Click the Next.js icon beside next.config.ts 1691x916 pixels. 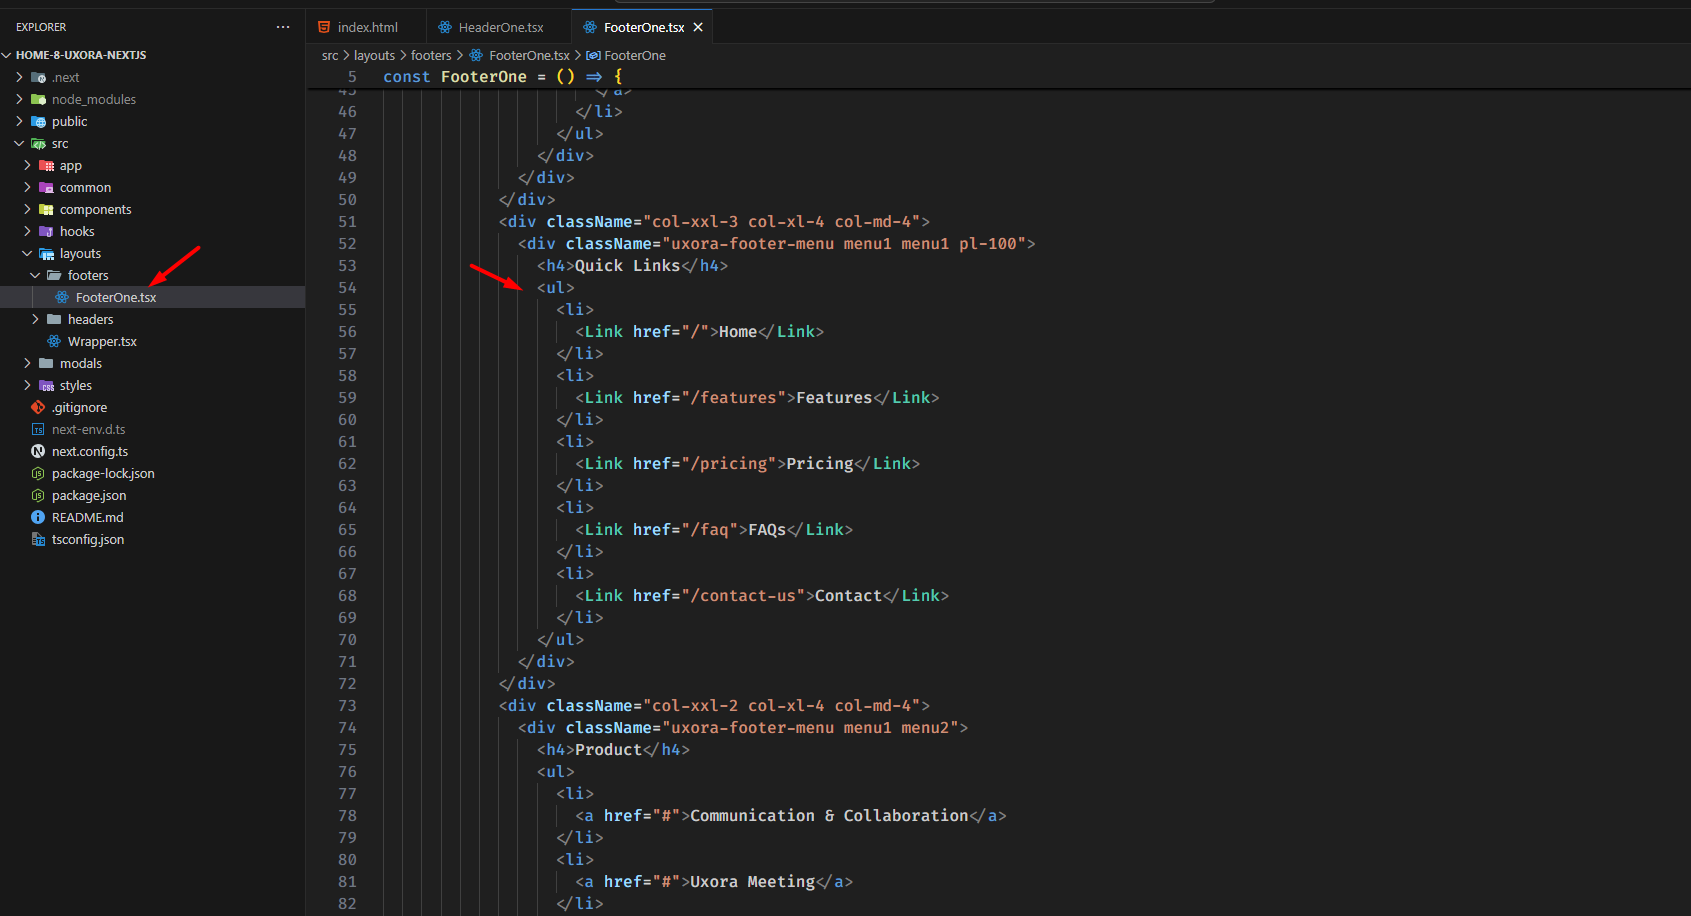tap(38, 451)
